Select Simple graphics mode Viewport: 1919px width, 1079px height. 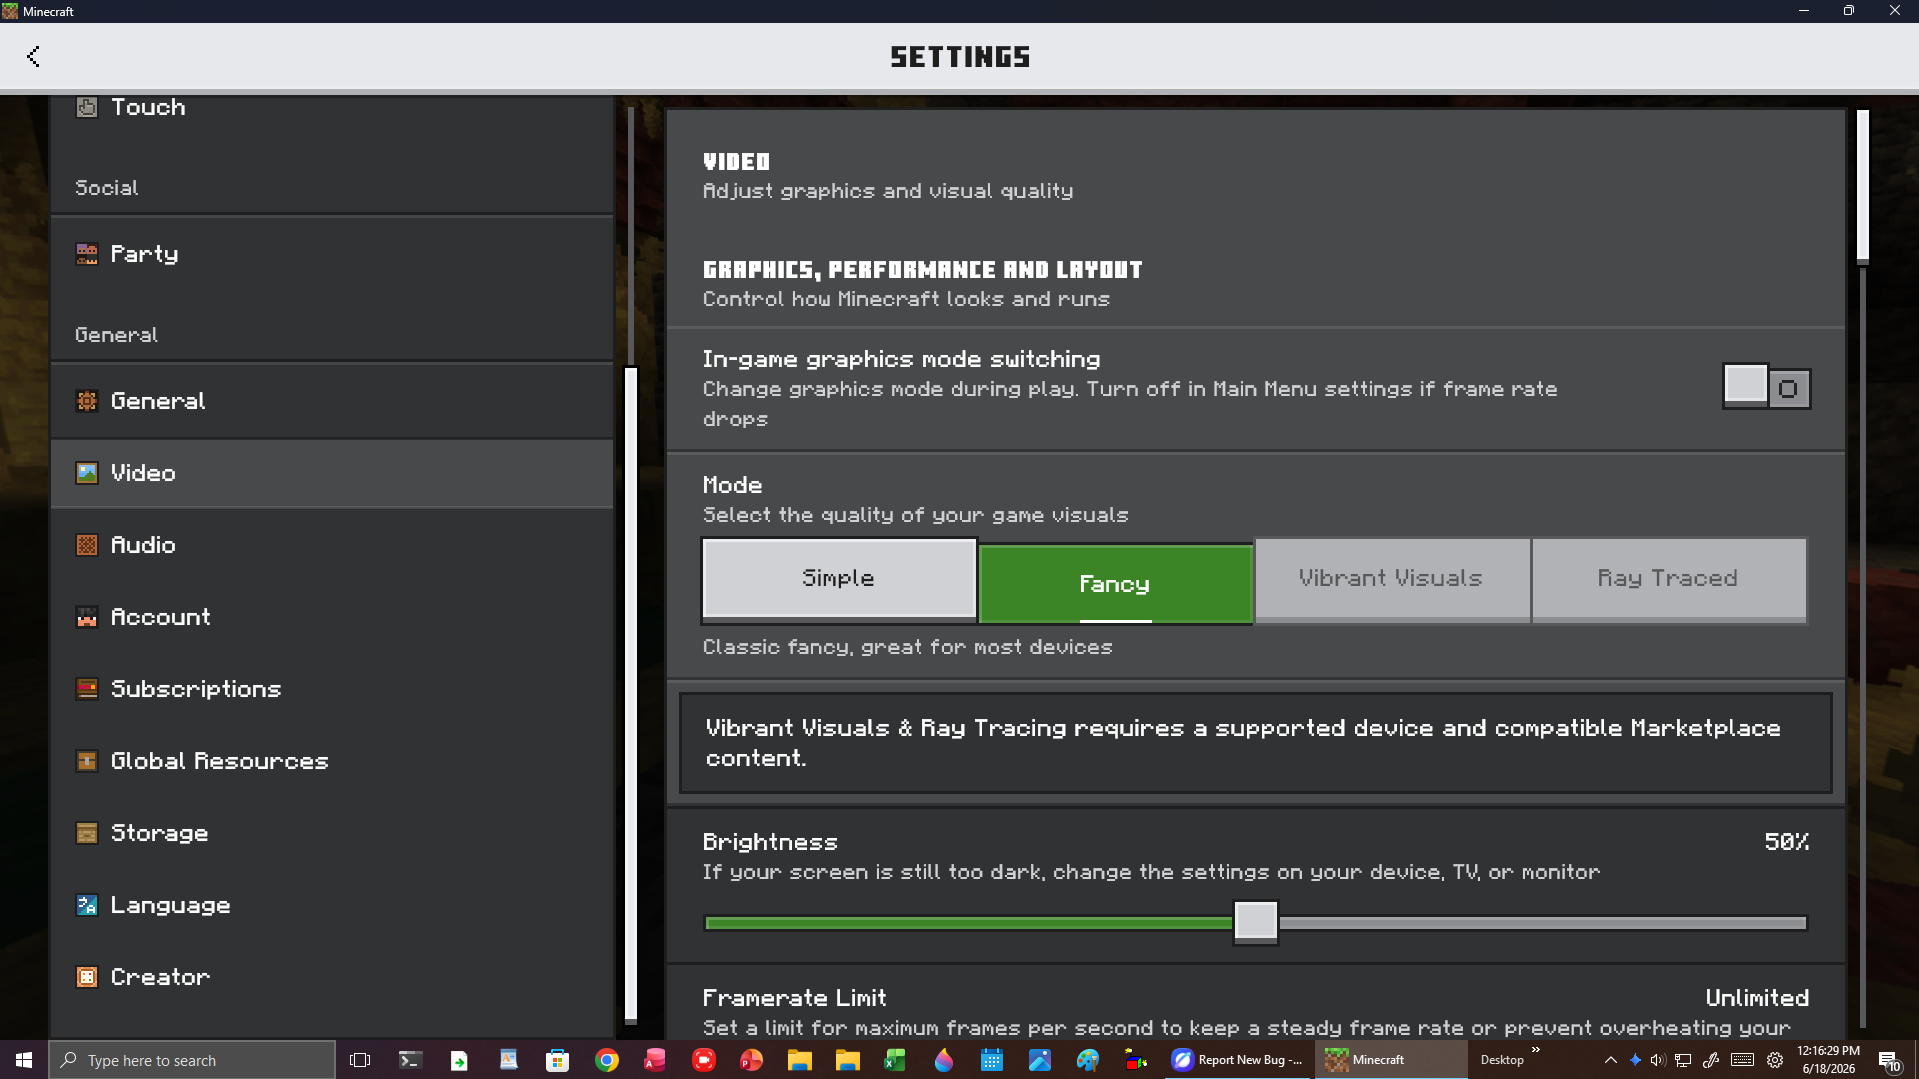(x=839, y=579)
